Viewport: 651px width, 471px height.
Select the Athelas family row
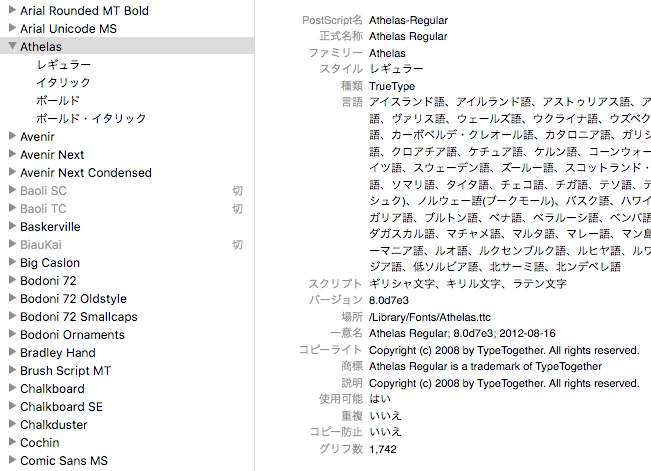[127, 46]
